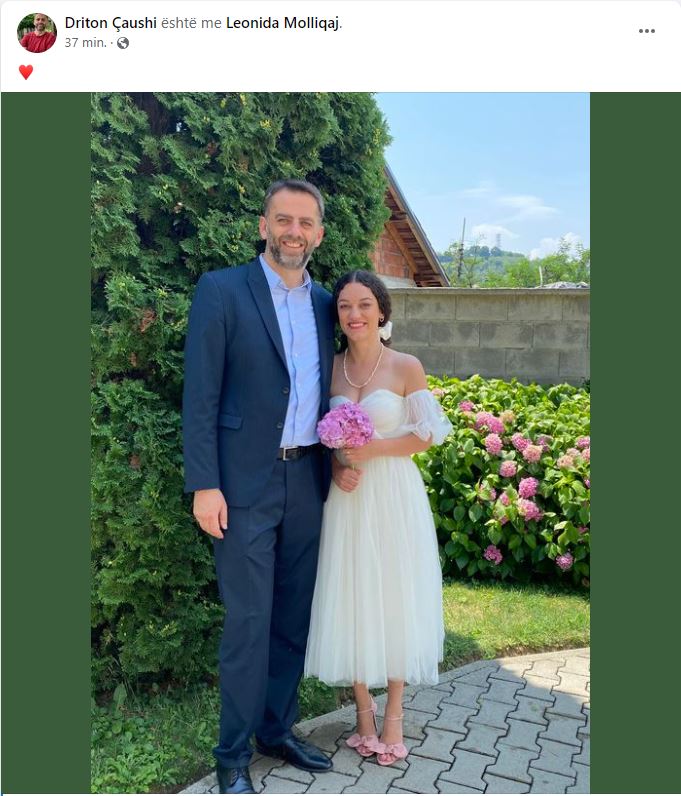Click the right green margin beside the photo
This screenshot has width=681, height=796.
point(635,443)
